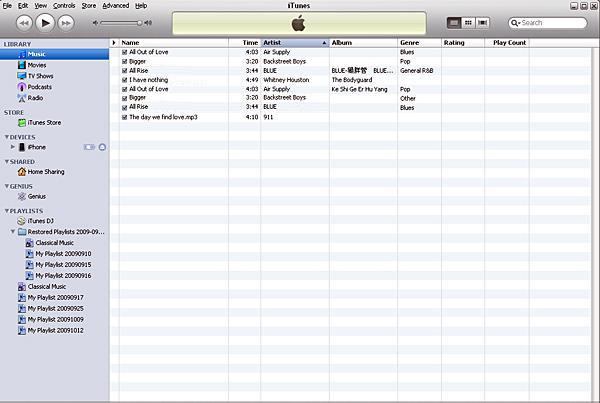Click the Next track fast-forward button
Viewport: 600px width, 403px height.
pos(66,23)
